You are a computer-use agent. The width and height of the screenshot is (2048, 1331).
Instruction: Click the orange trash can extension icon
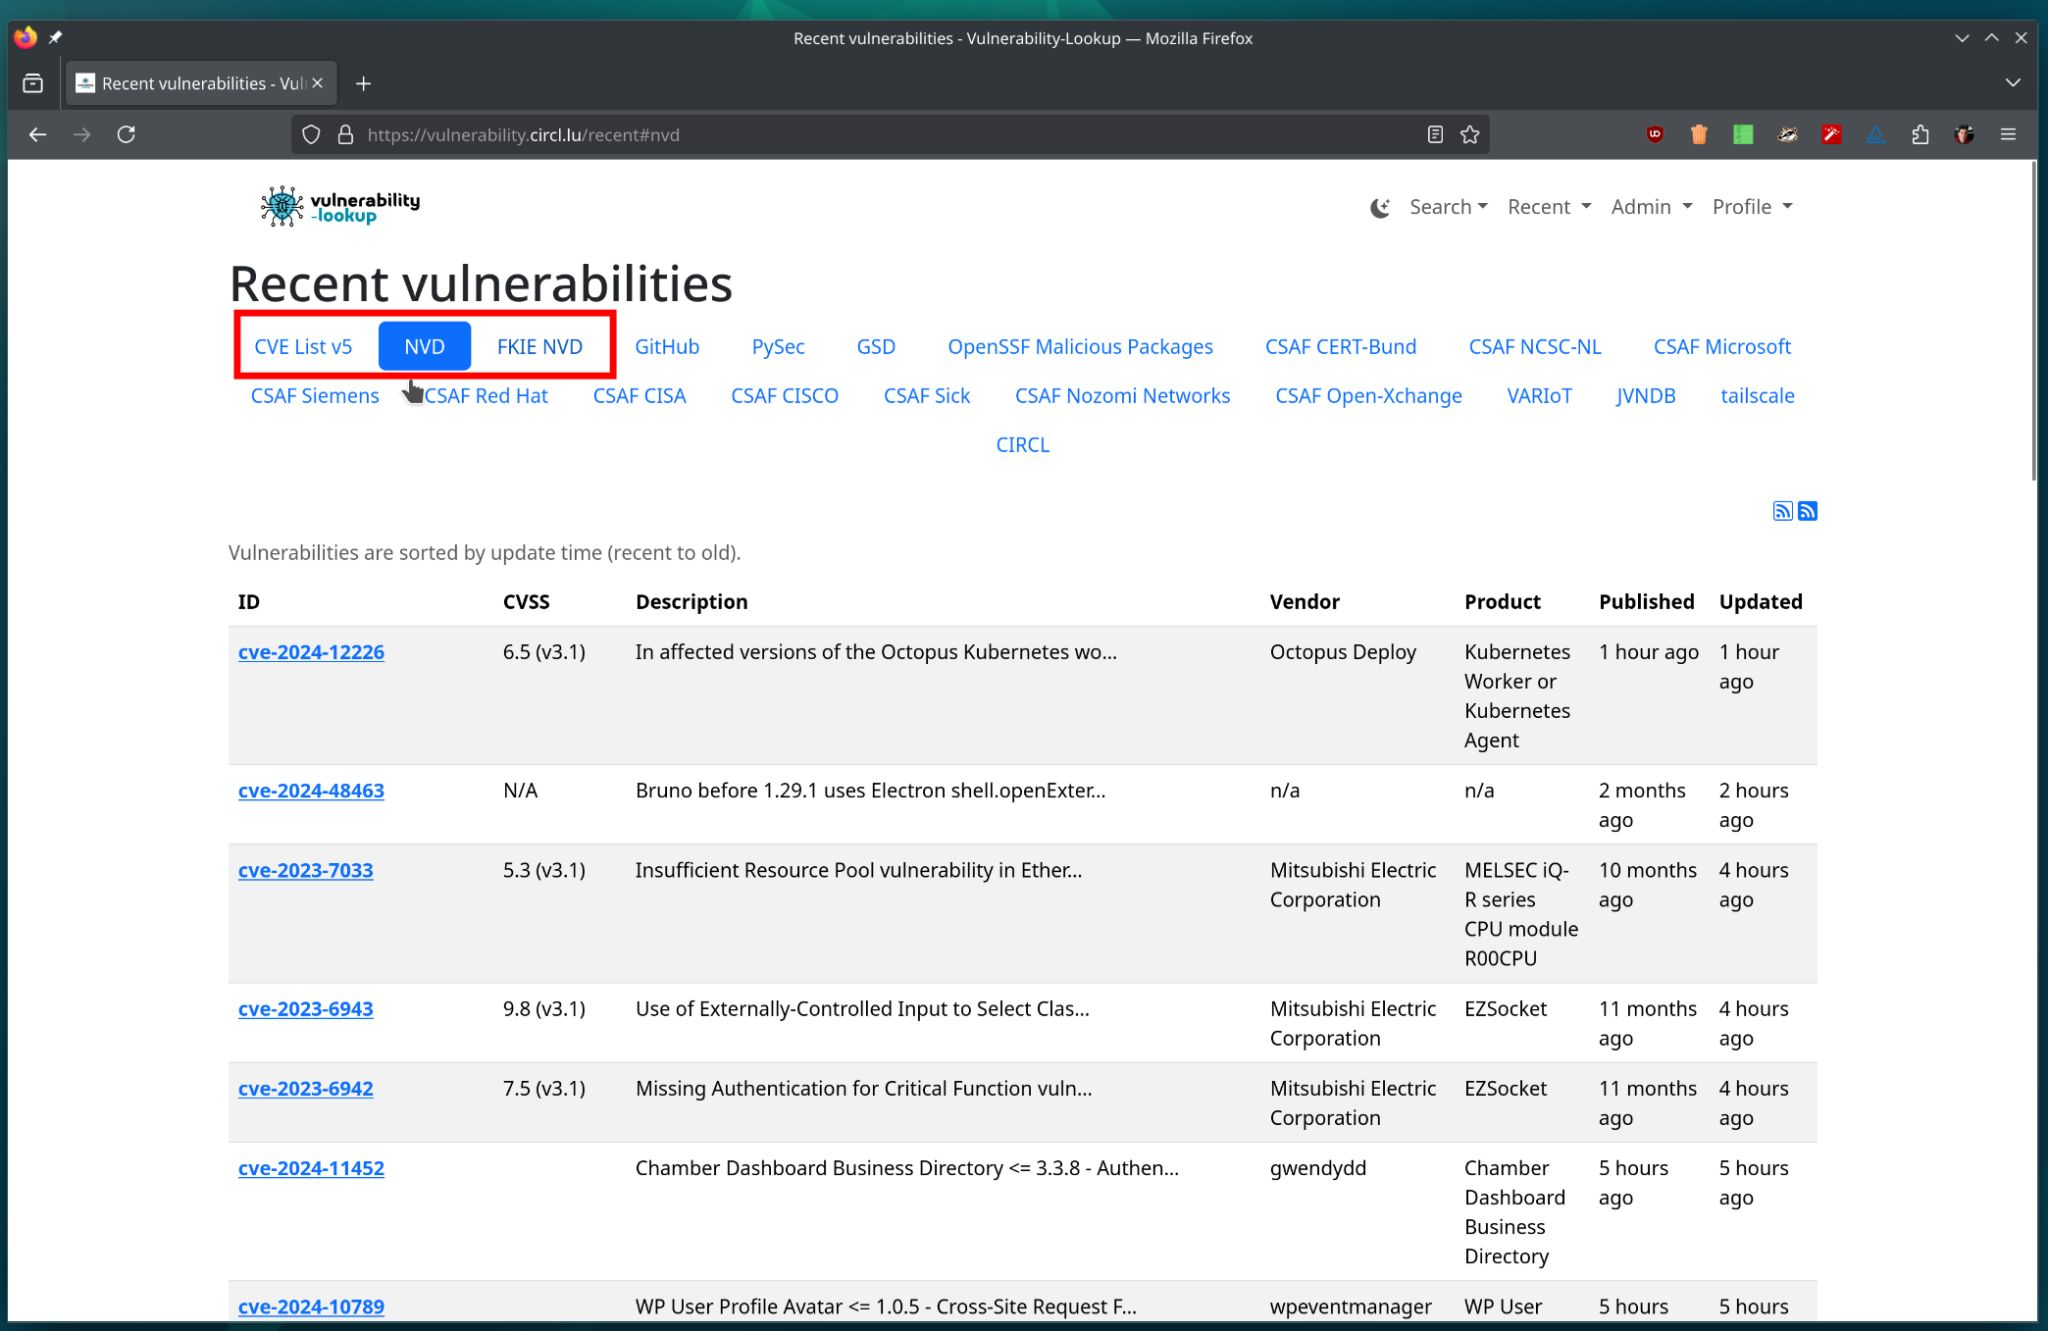tap(1698, 134)
